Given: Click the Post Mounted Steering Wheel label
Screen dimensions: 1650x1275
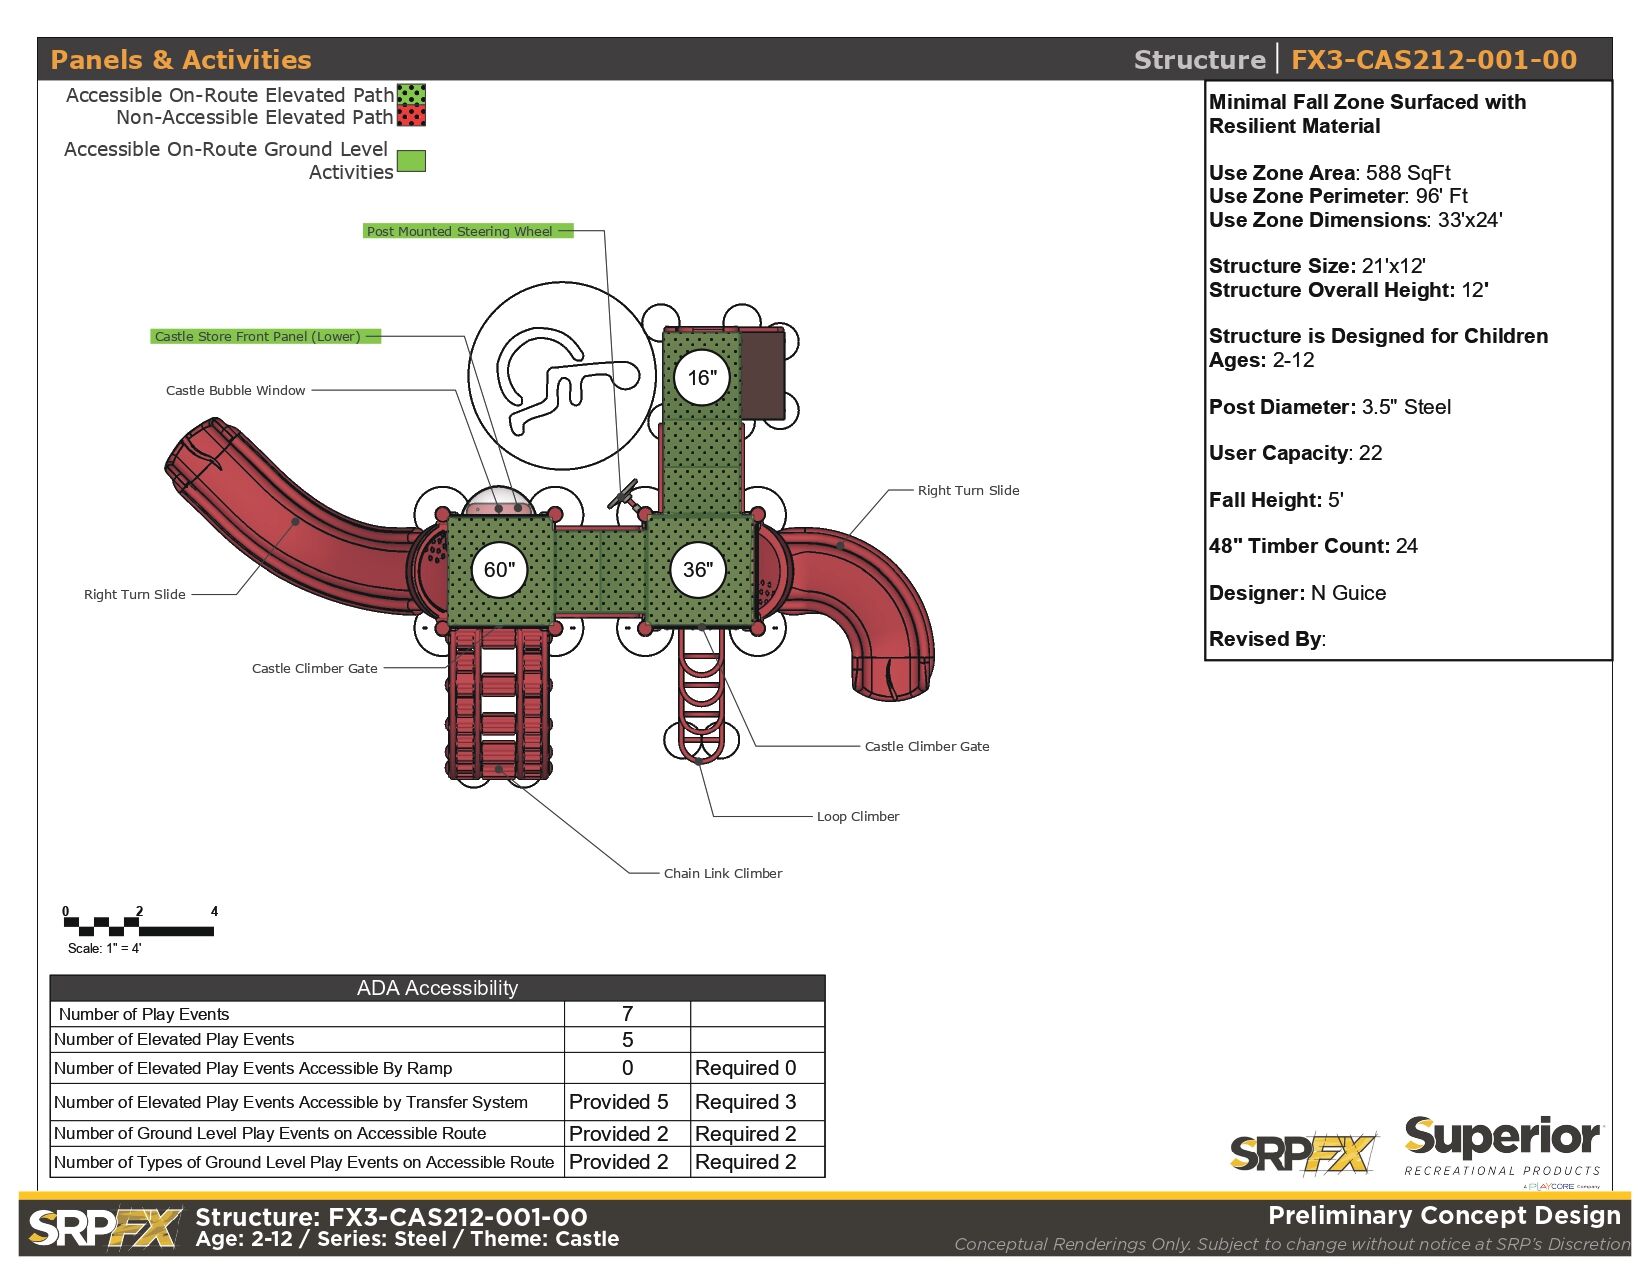Looking at the screenshot, I should 459,231.
